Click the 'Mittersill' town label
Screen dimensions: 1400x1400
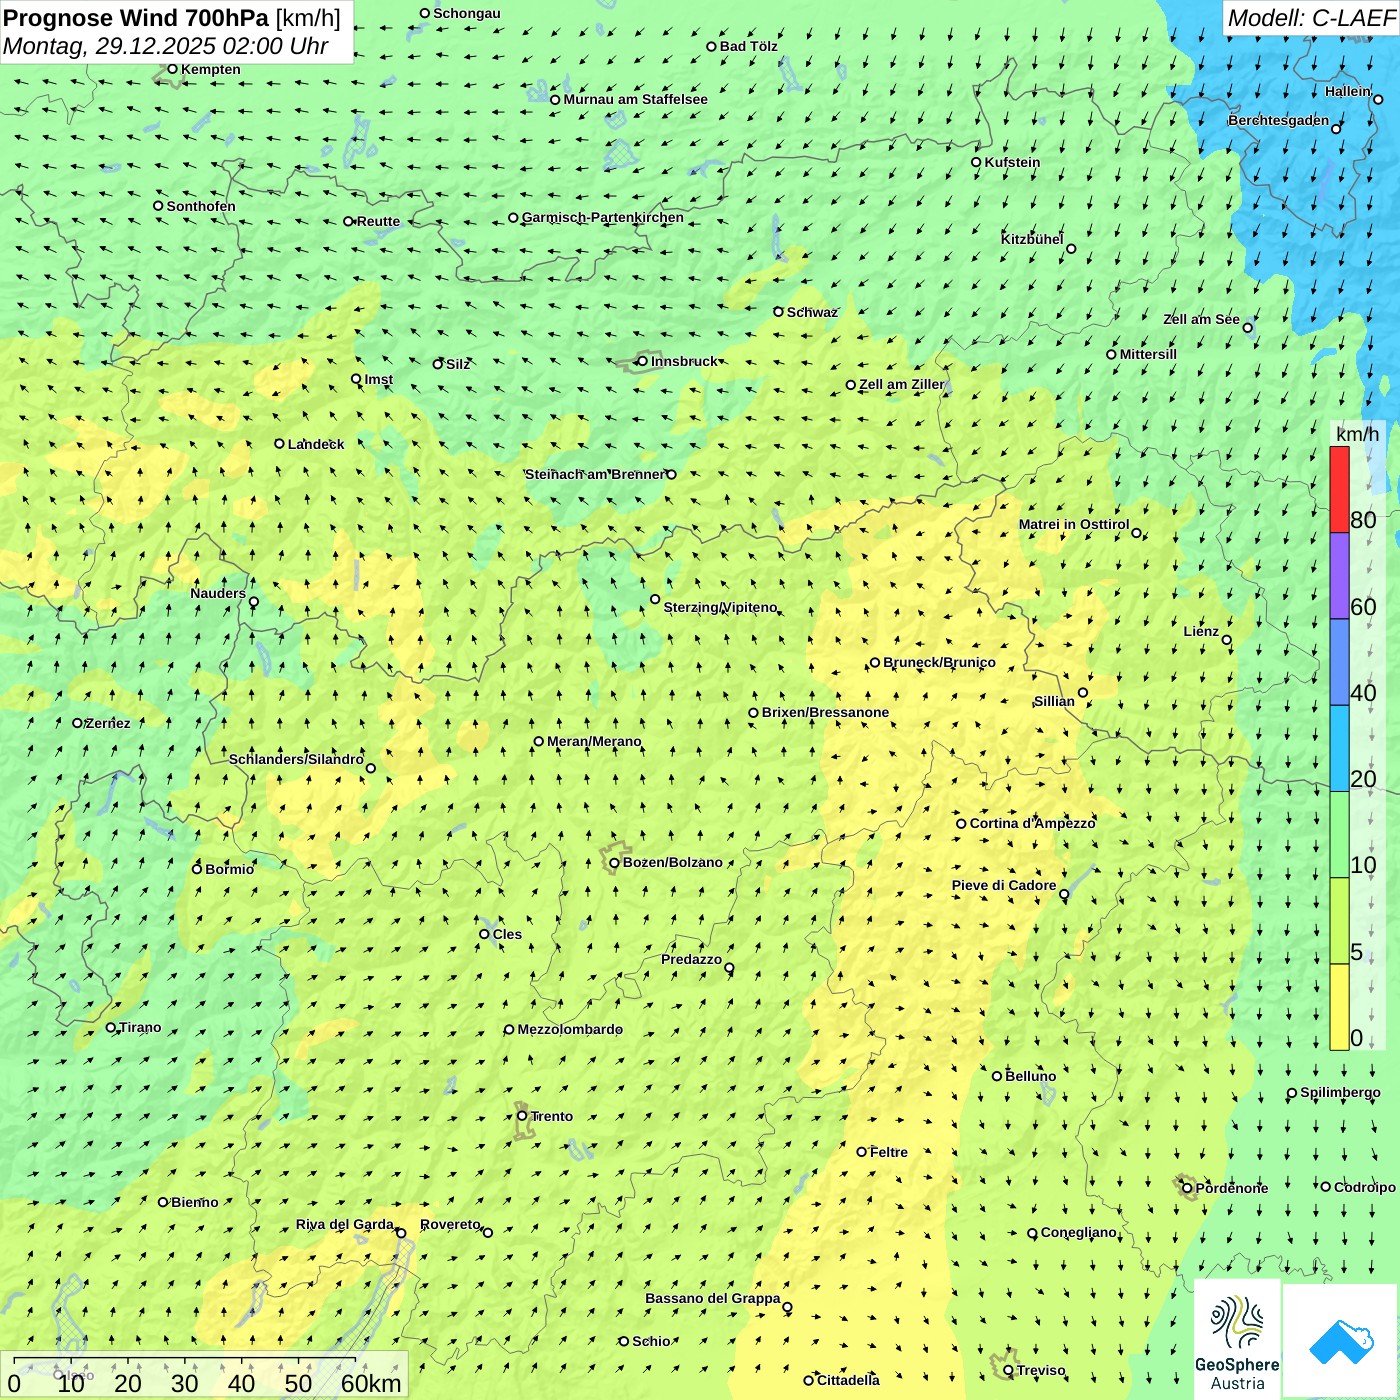(1148, 354)
